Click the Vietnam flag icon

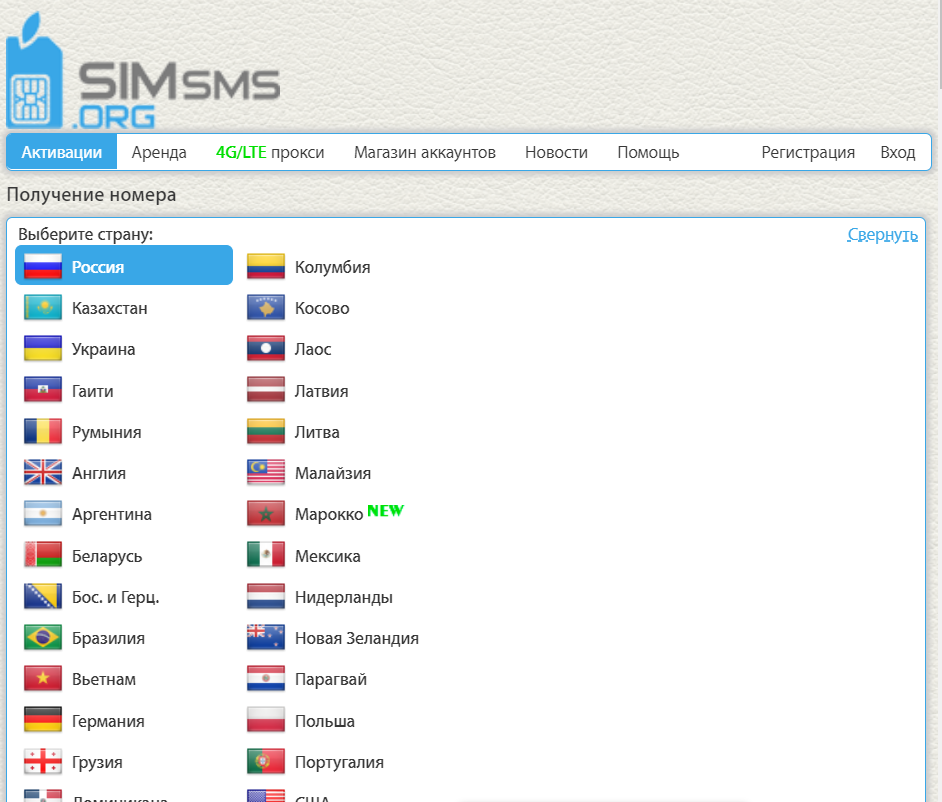coord(43,679)
